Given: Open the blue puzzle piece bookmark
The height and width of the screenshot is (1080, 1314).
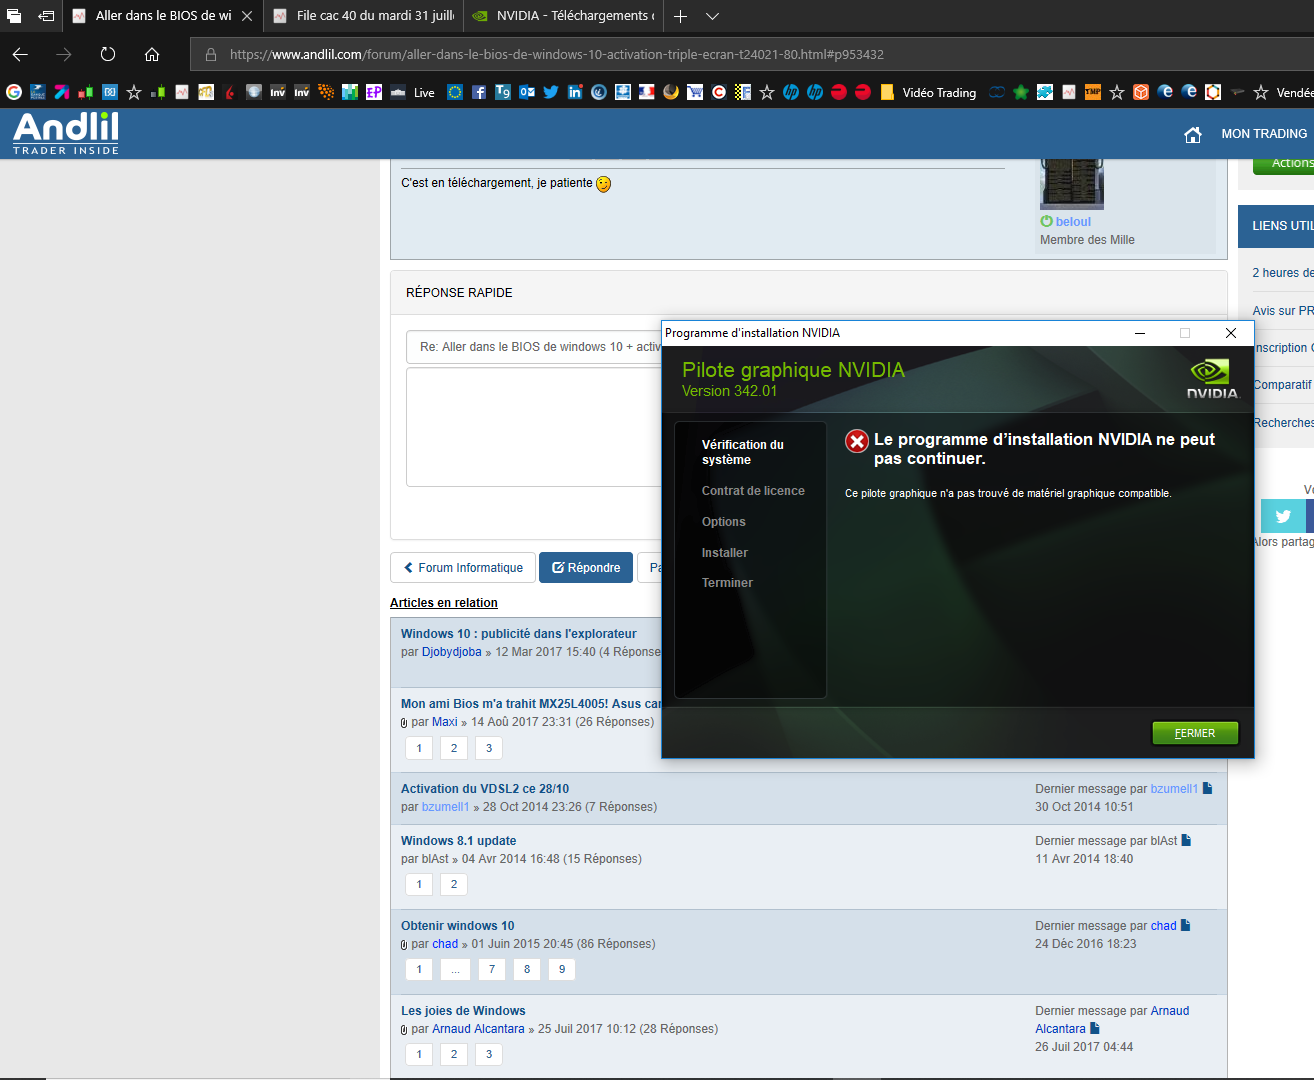Looking at the screenshot, I should [x=1045, y=92].
